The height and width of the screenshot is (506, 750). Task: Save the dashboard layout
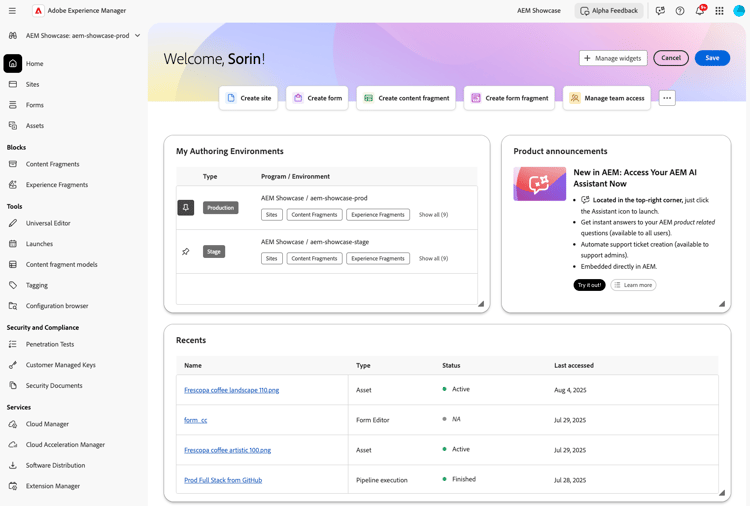[x=712, y=58]
